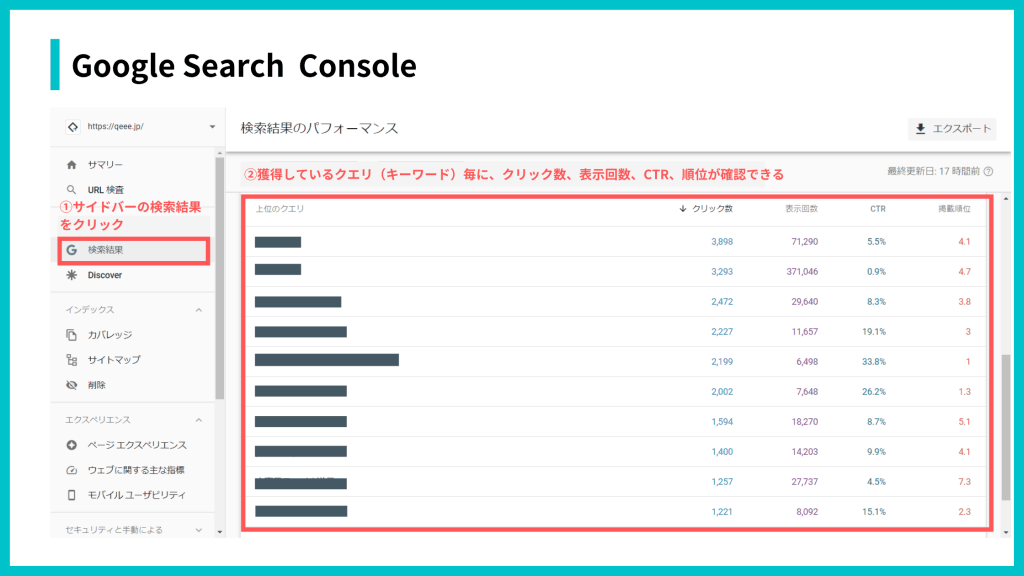Sort by 掲載順位 column header

coord(954,209)
